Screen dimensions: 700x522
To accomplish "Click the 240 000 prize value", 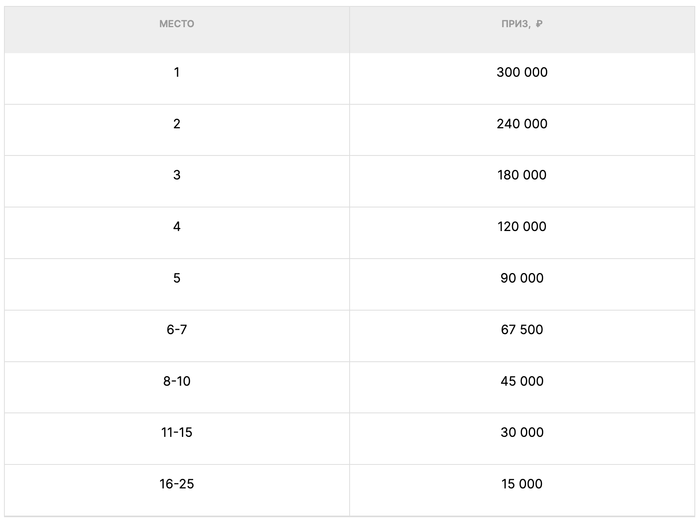I will 522,124.
